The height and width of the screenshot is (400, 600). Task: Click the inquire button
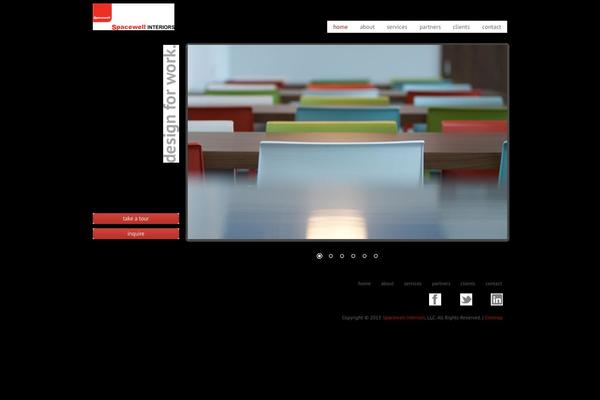click(136, 233)
